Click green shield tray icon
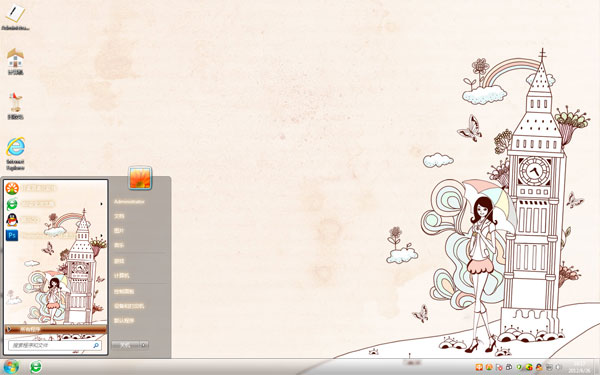 (519, 367)
